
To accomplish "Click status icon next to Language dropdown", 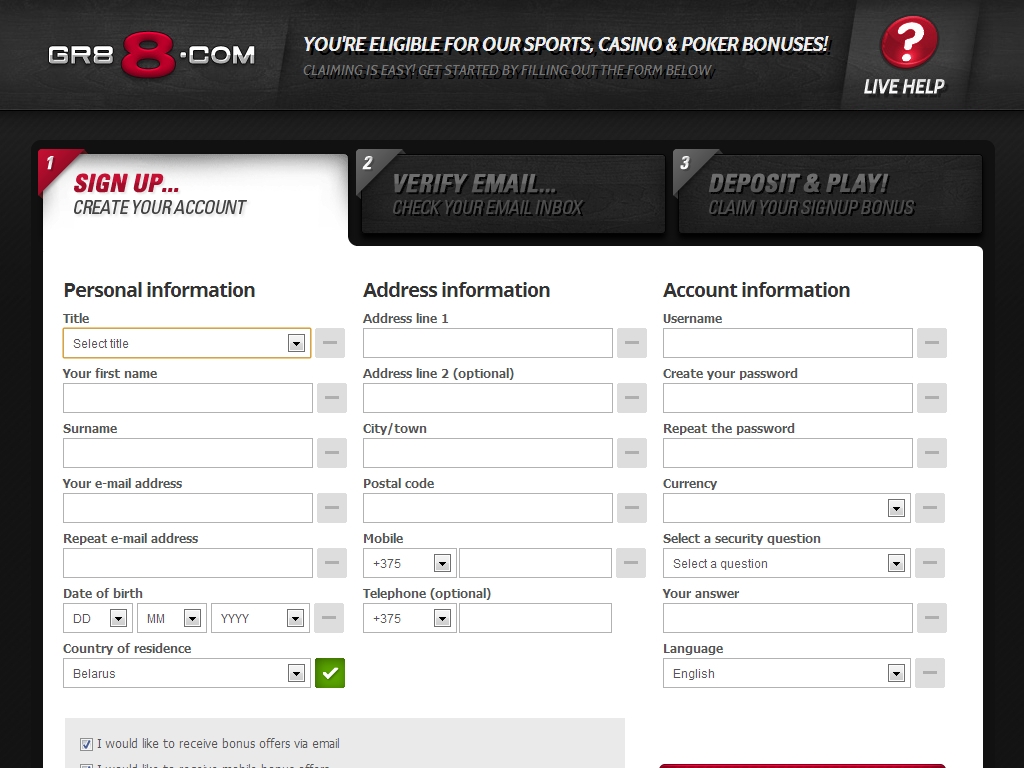I will (929, 673).
